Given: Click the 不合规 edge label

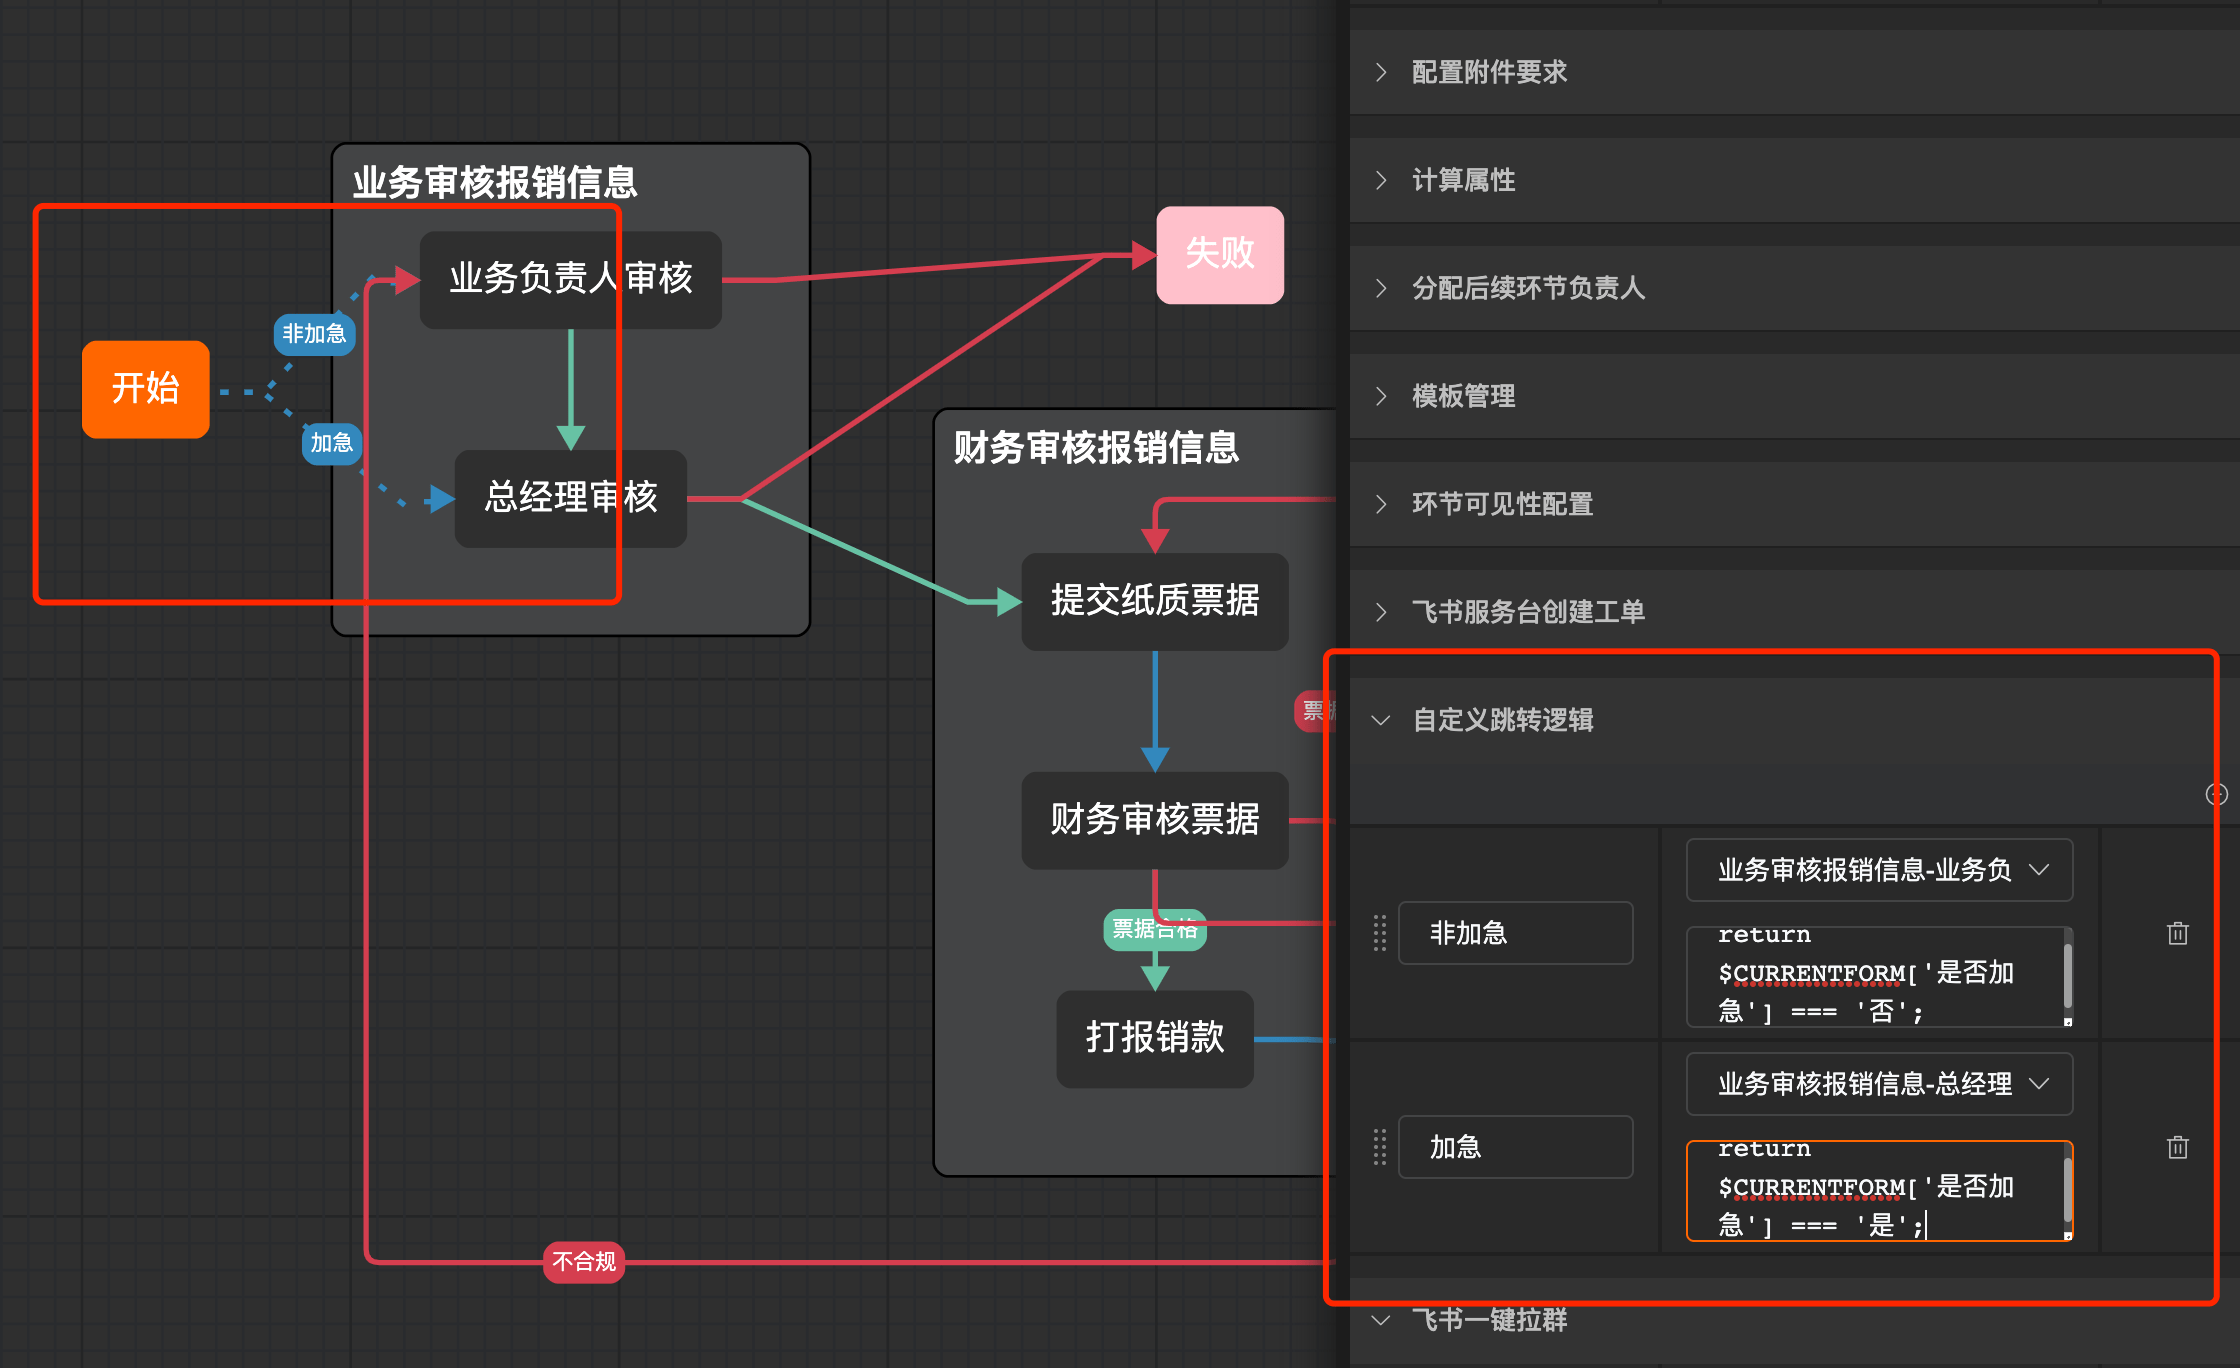Looking at the screenshot, I should coord(584,1262).
